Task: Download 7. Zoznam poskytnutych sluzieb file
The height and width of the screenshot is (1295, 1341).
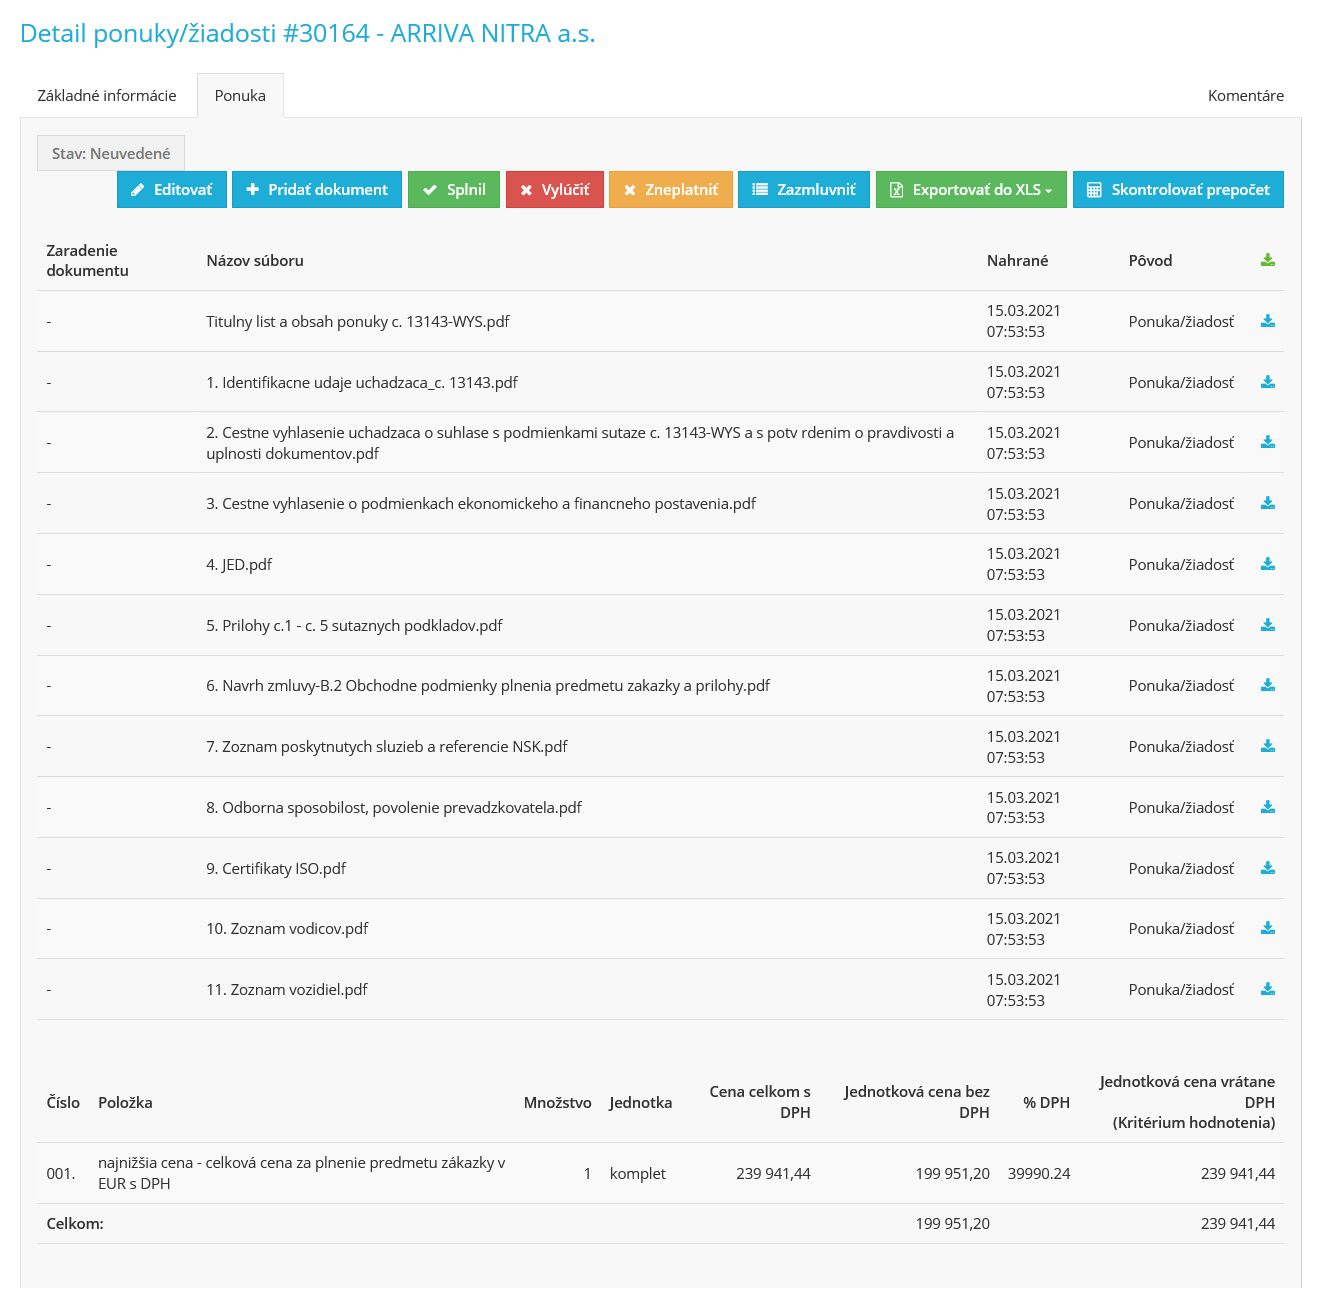Action: 1267,747
